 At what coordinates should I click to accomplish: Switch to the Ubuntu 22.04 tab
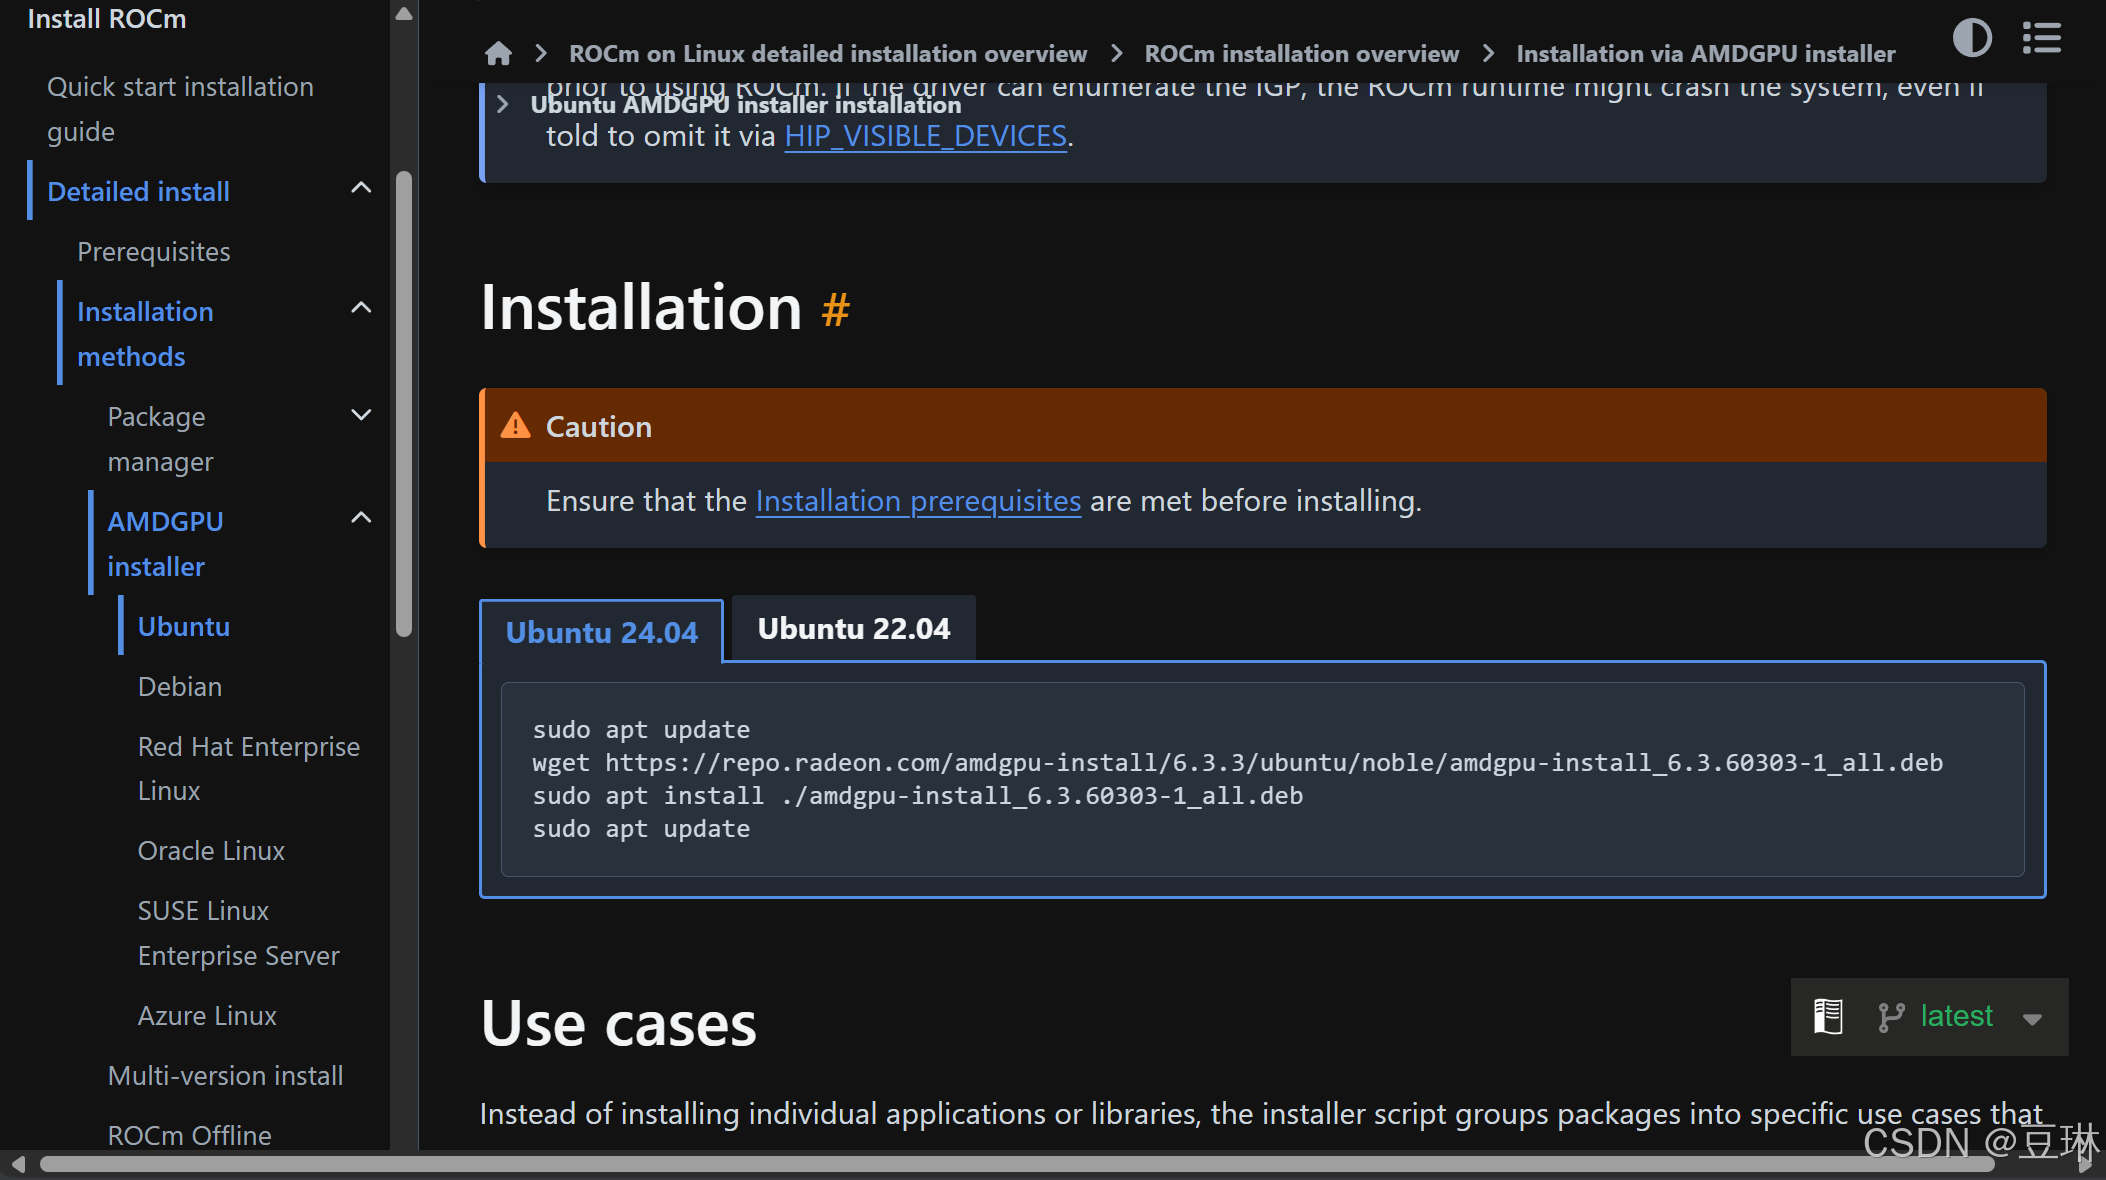pos(853,629)
